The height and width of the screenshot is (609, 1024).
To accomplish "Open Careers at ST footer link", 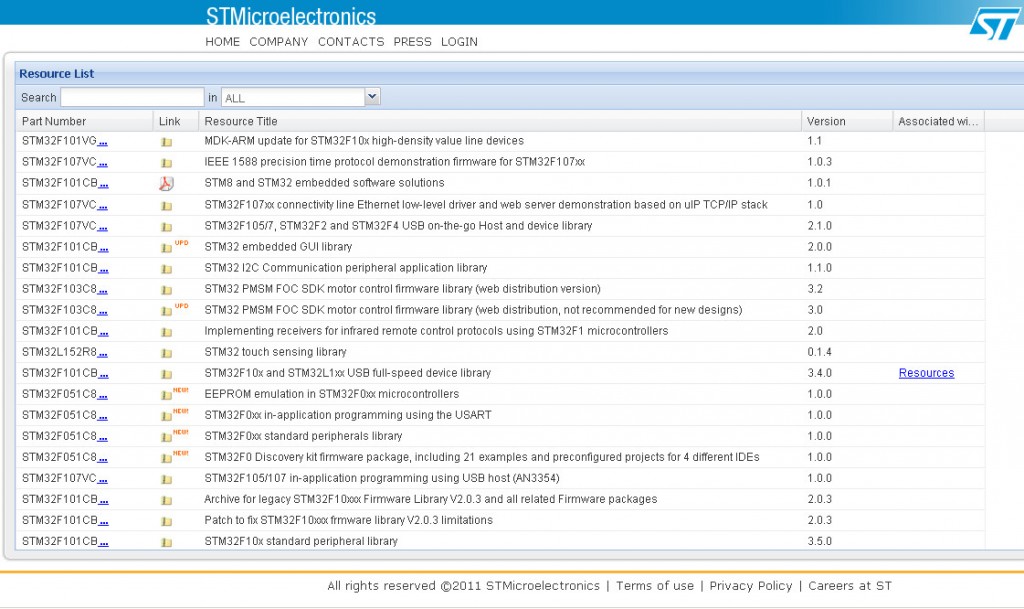I will 850,586.
